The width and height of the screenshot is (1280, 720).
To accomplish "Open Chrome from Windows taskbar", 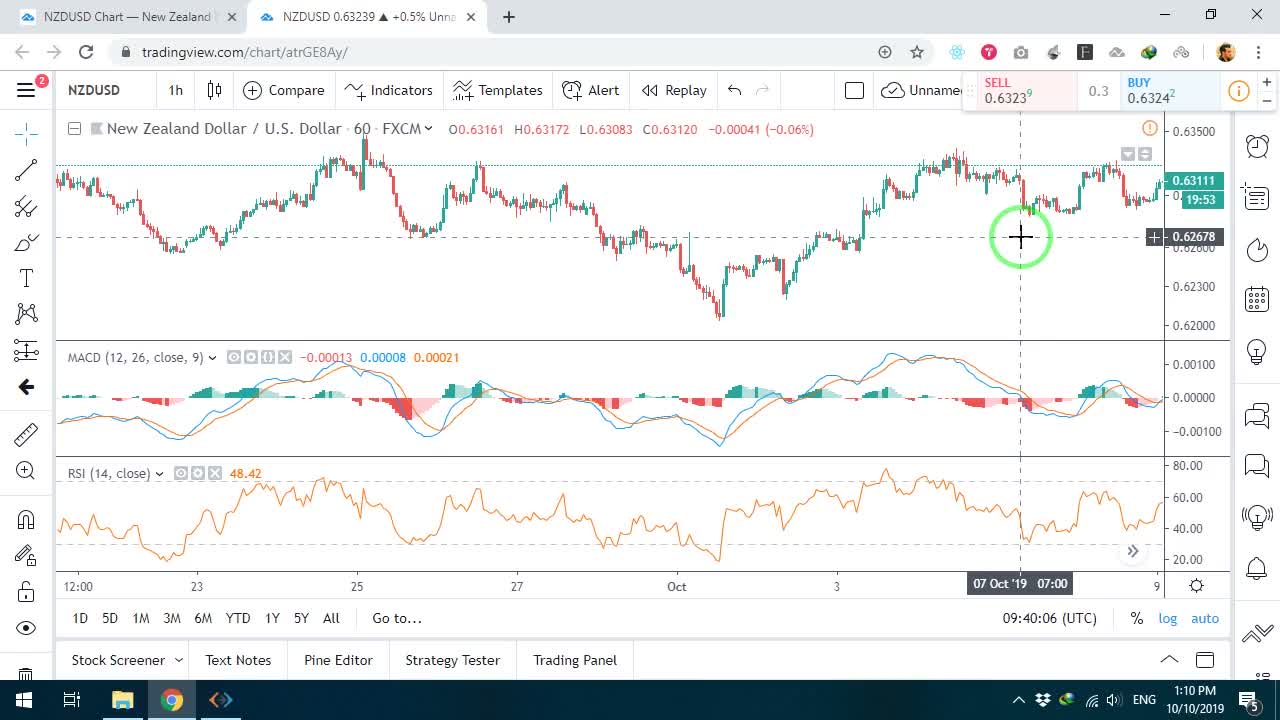I will [172, 700].
